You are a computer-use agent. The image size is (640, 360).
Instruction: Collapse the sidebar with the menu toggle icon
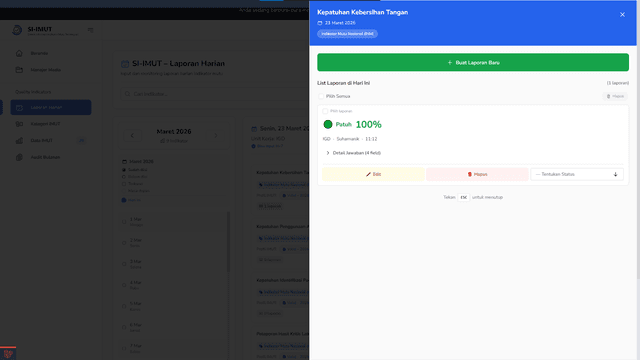91,30
